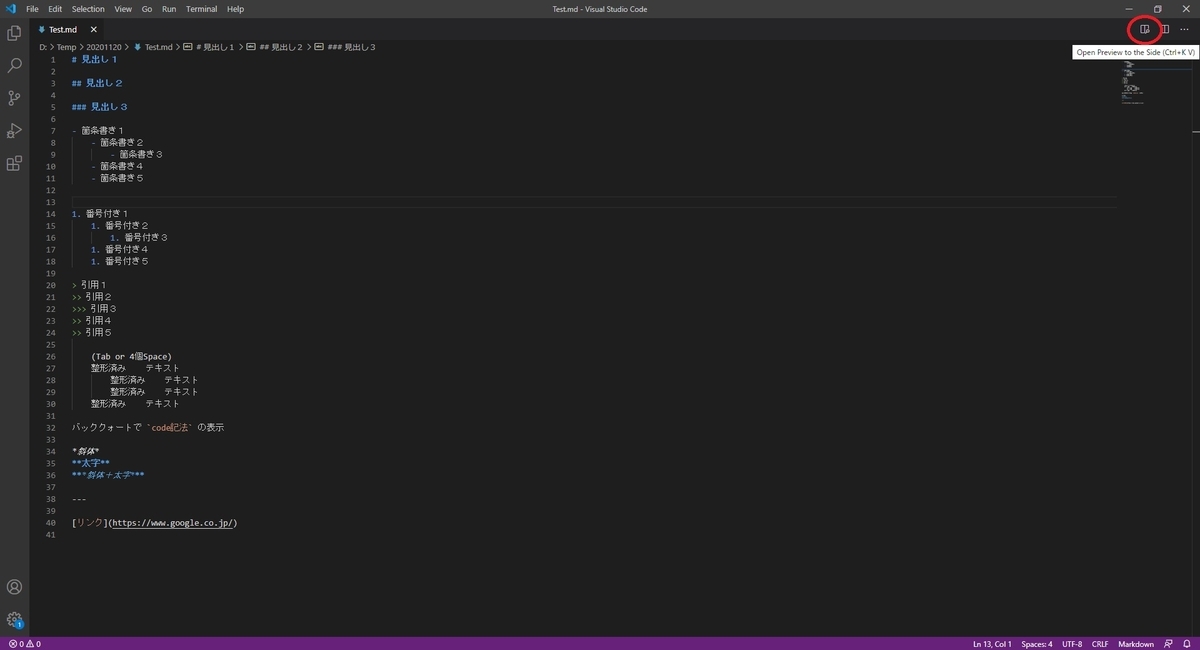Viewport: 1200px width, 650px height.
Task: Open the View menu
Action: 123,9
